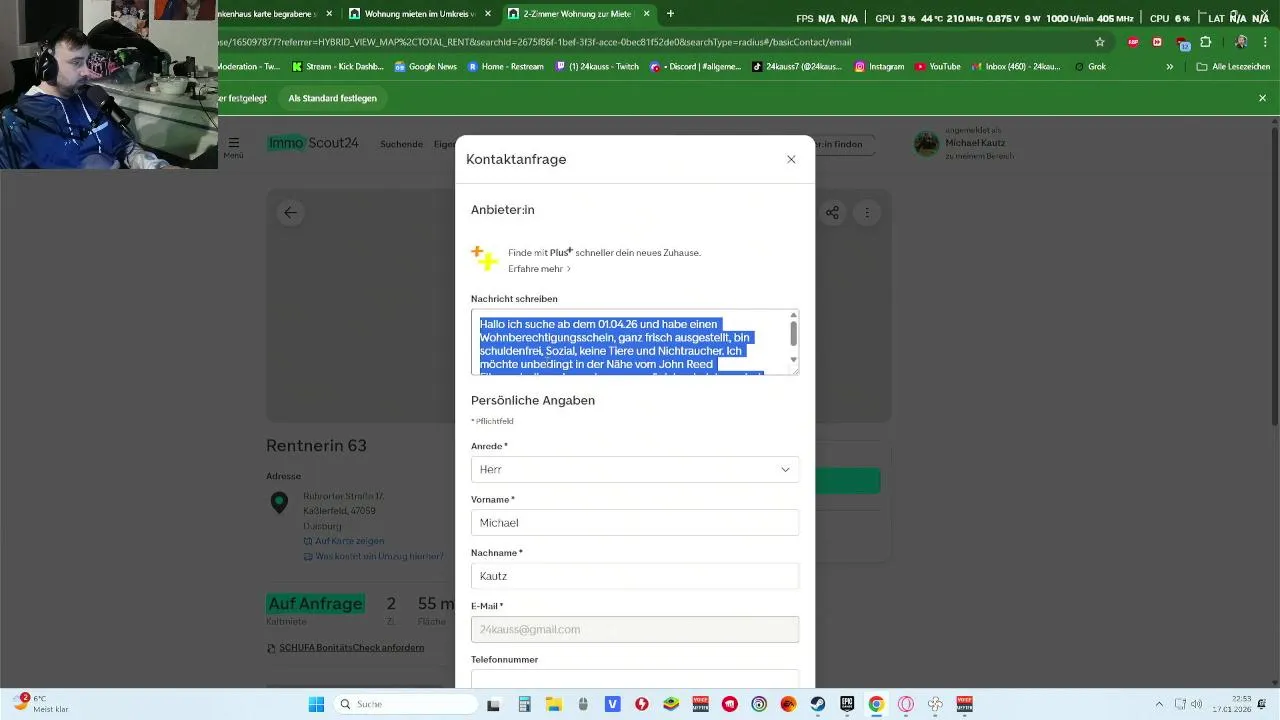Click the Adblock Plus extension icon
The width and height of the screenshot is (1280, 720).
click(x=1132, y=42)
